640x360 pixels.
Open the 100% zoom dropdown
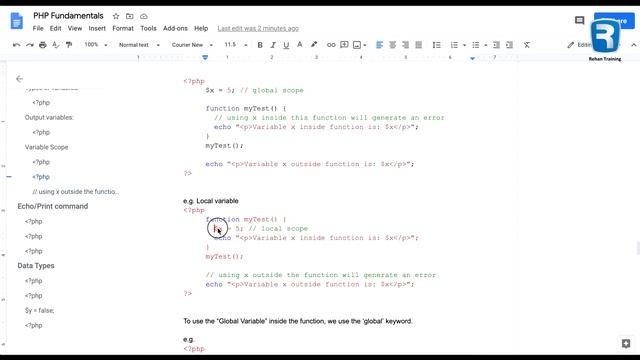[x=96, y=44]
